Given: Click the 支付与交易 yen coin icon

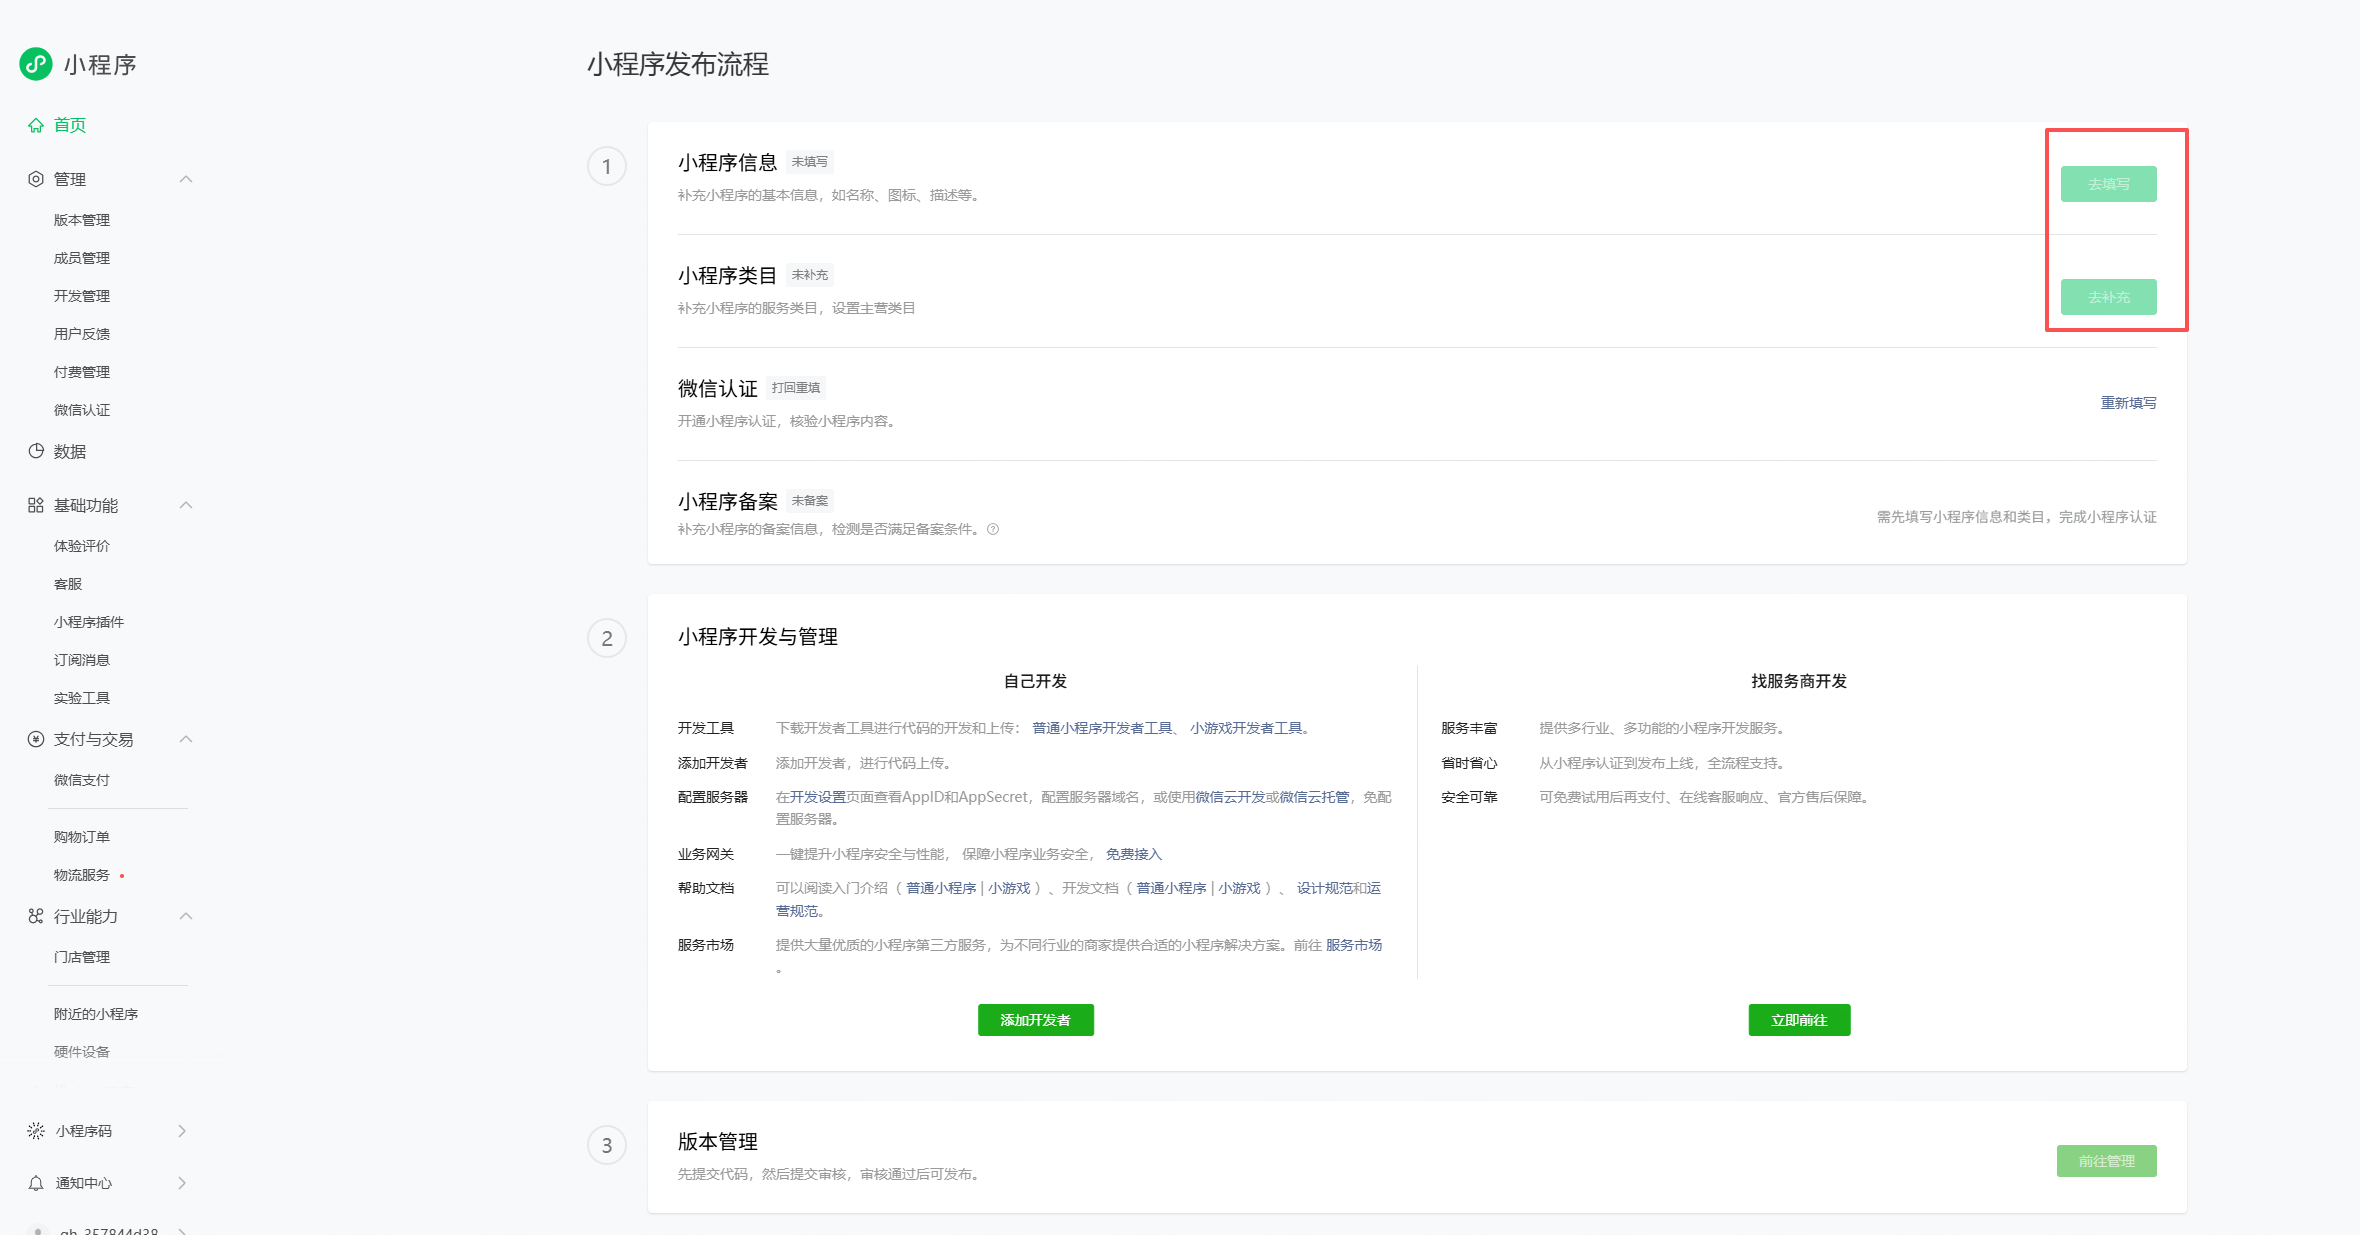Looking at the screenshot, I should point(36,739).
